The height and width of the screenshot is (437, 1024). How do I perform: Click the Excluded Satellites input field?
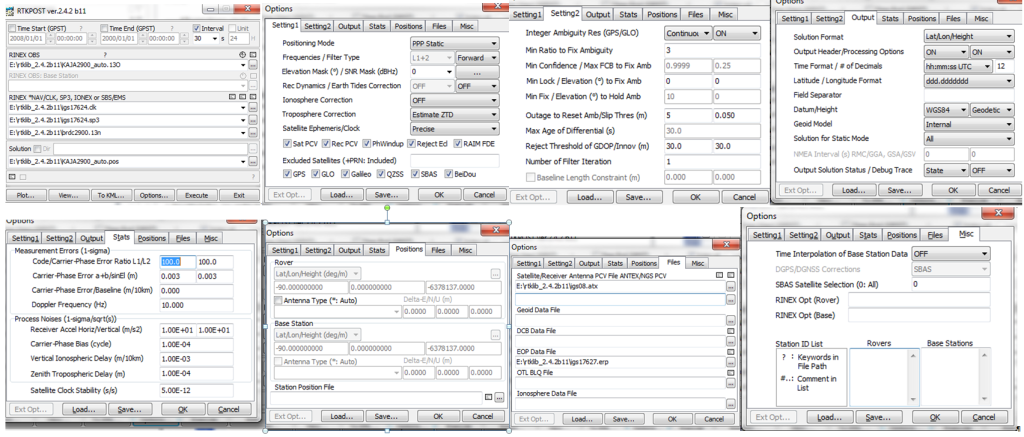click(455, 160)
